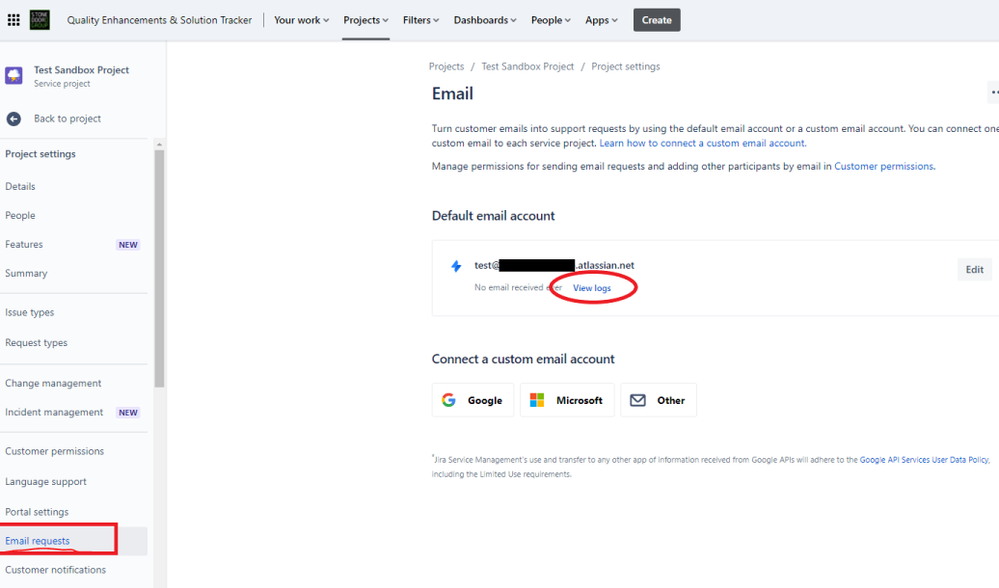
Task: Open Customer permissions in sidebar
Action: pyautogui.click(x=55, y=451)
